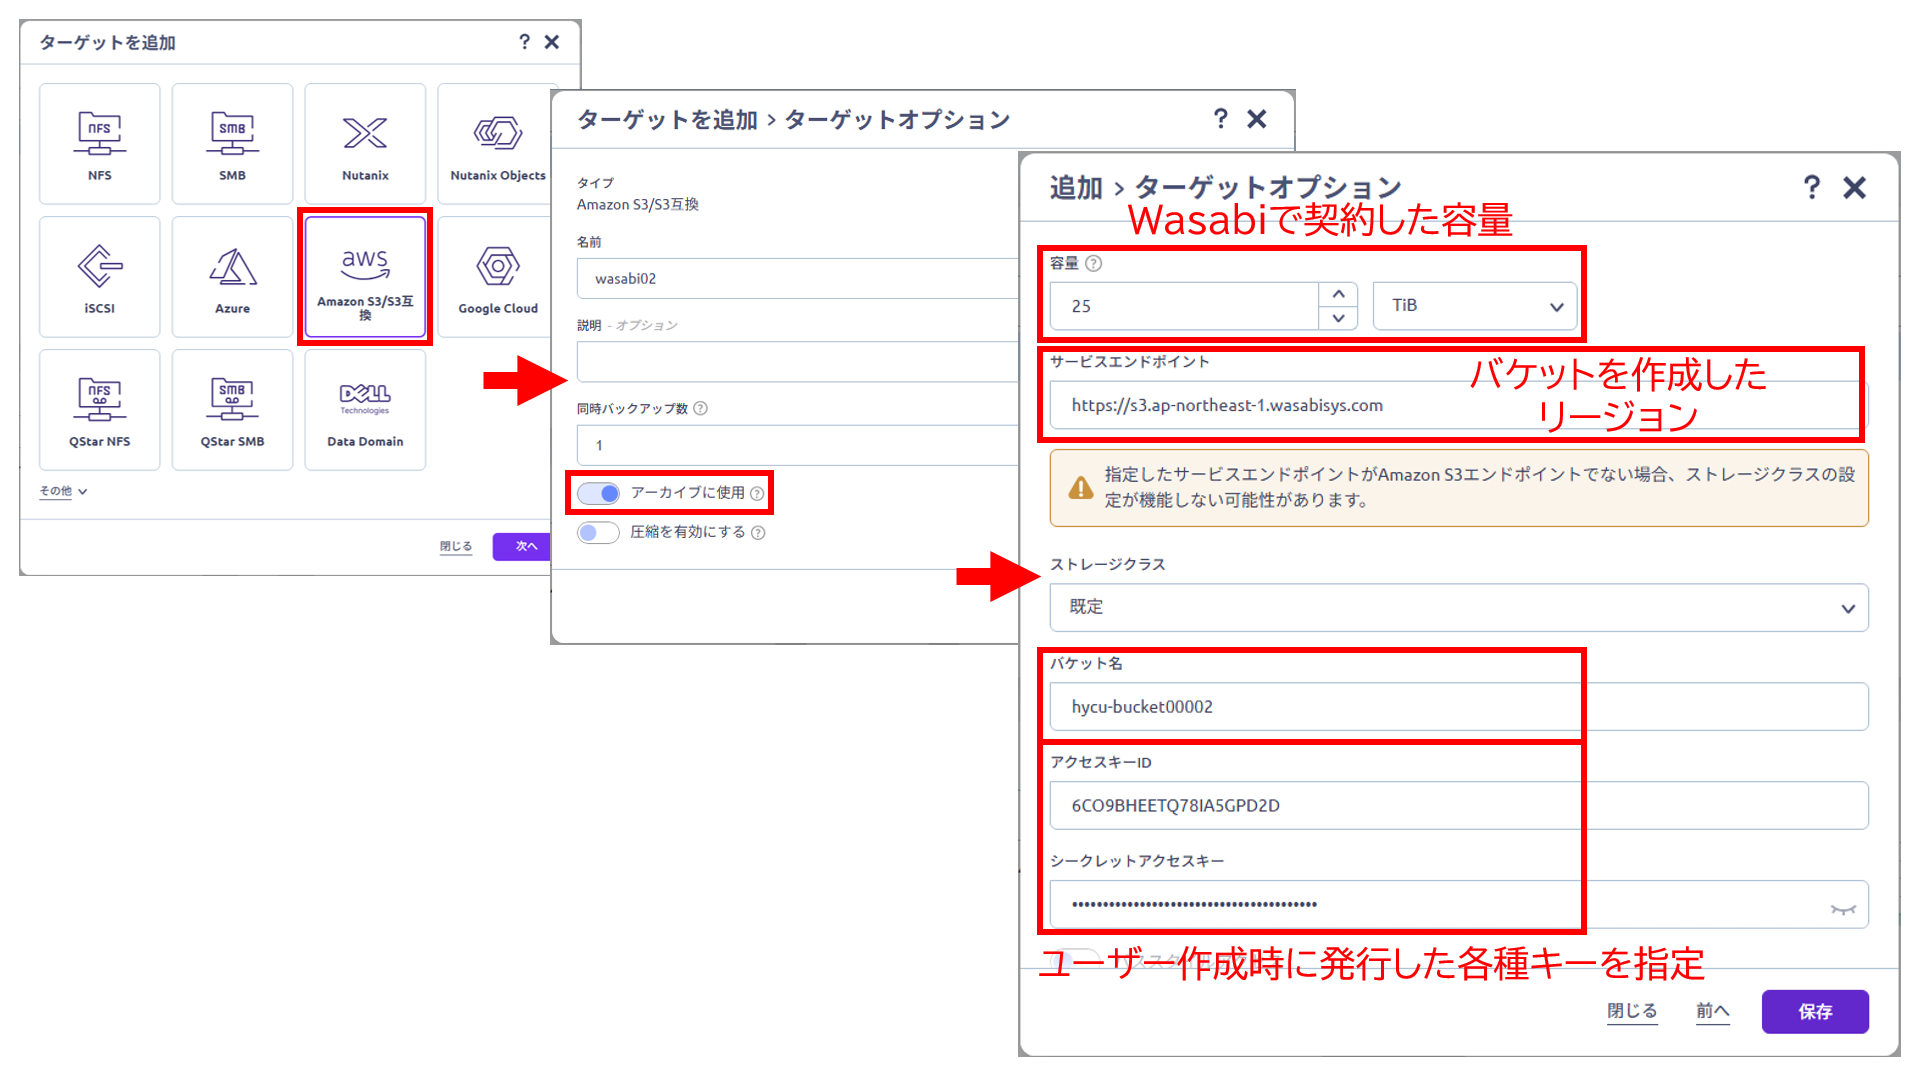
Task: Click the 保存 button
Action: coord(1814,1011)
